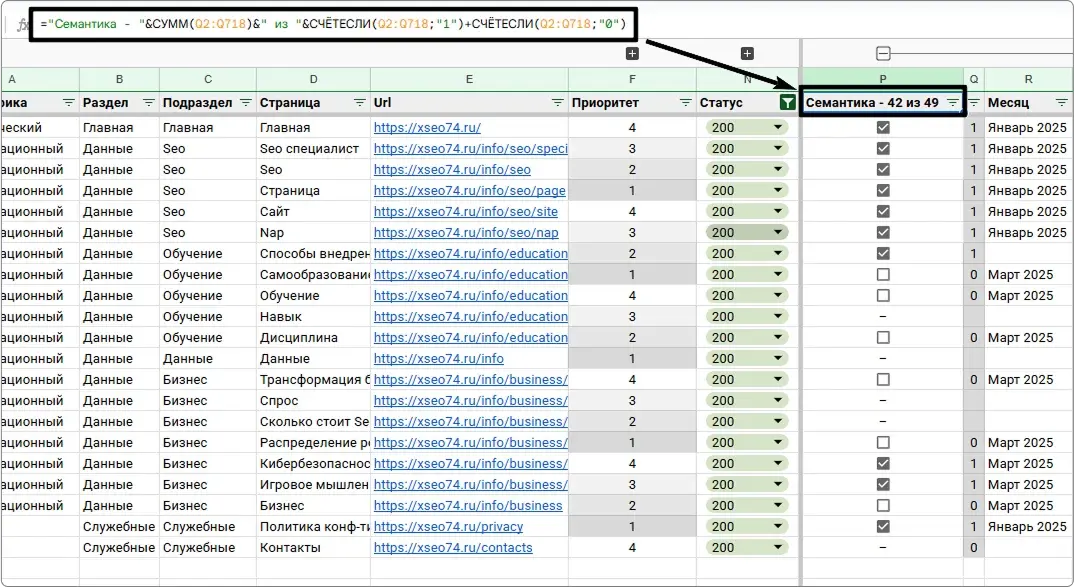1074x587 pixels.
Task: Select column R by its letter header
Action: (1029, 79)
